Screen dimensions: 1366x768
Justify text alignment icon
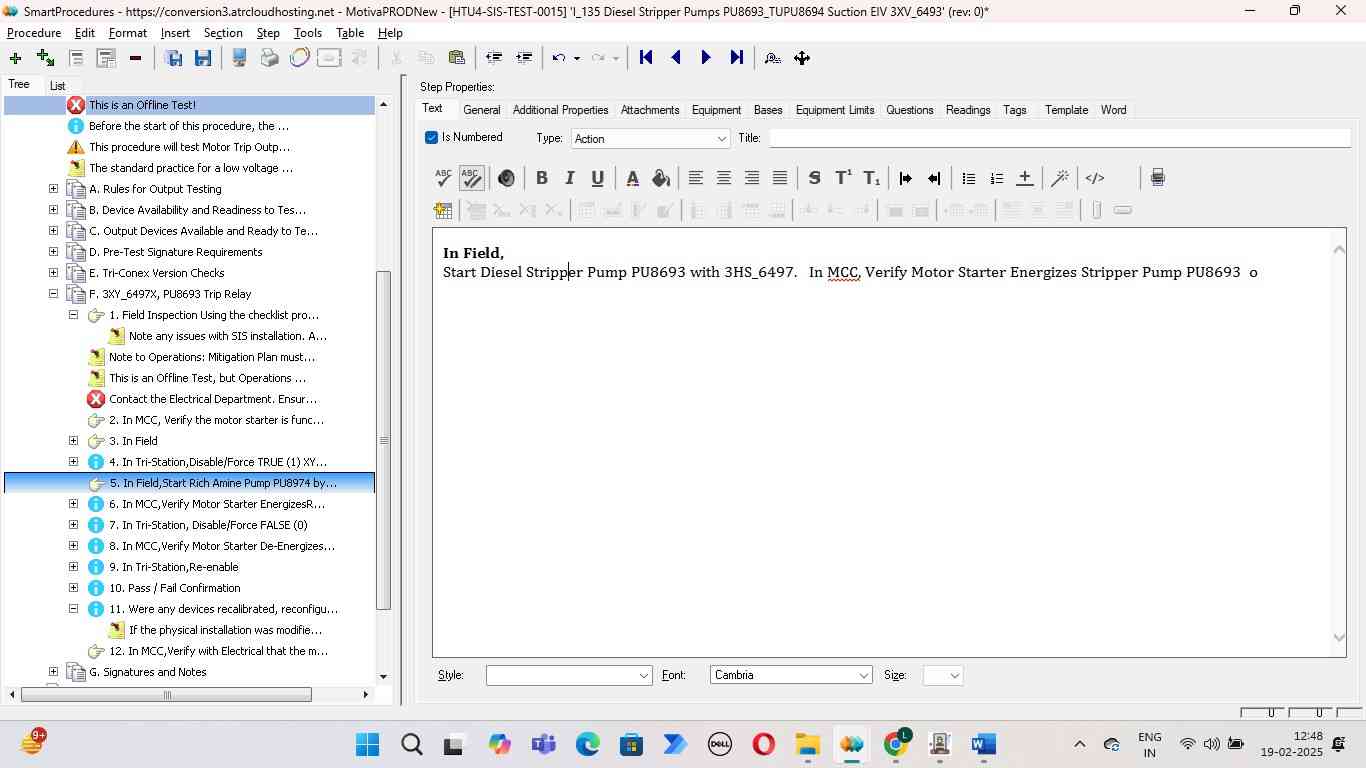pos(780,178)
